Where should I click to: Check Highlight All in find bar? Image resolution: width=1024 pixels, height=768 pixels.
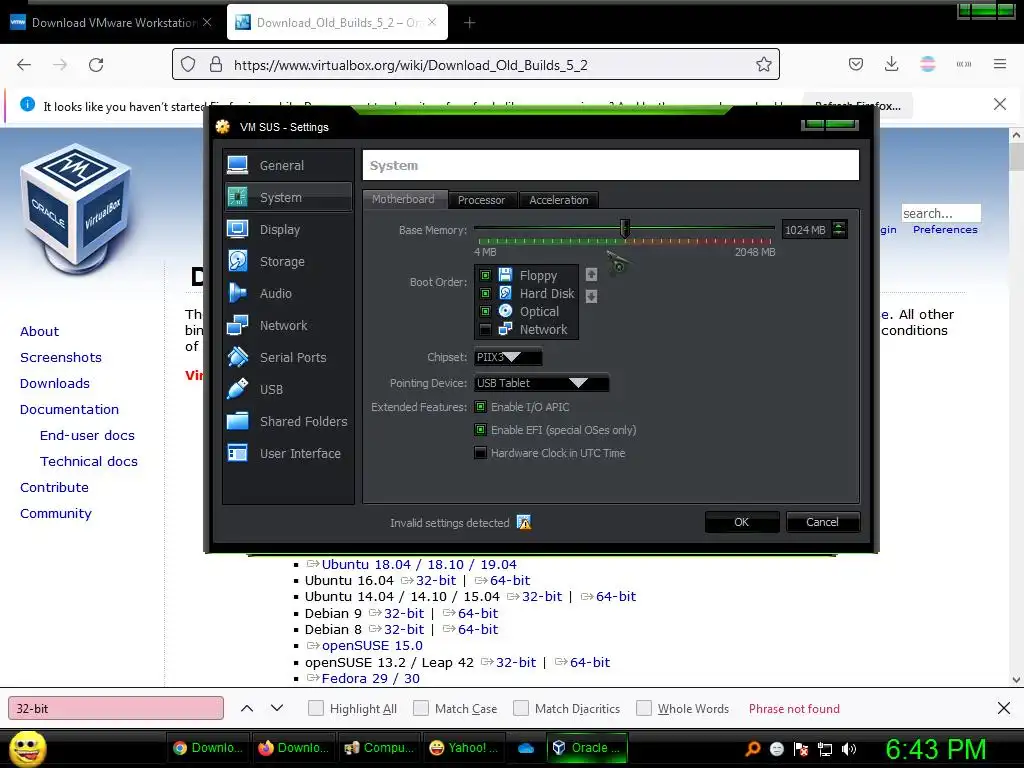point(315,708)
